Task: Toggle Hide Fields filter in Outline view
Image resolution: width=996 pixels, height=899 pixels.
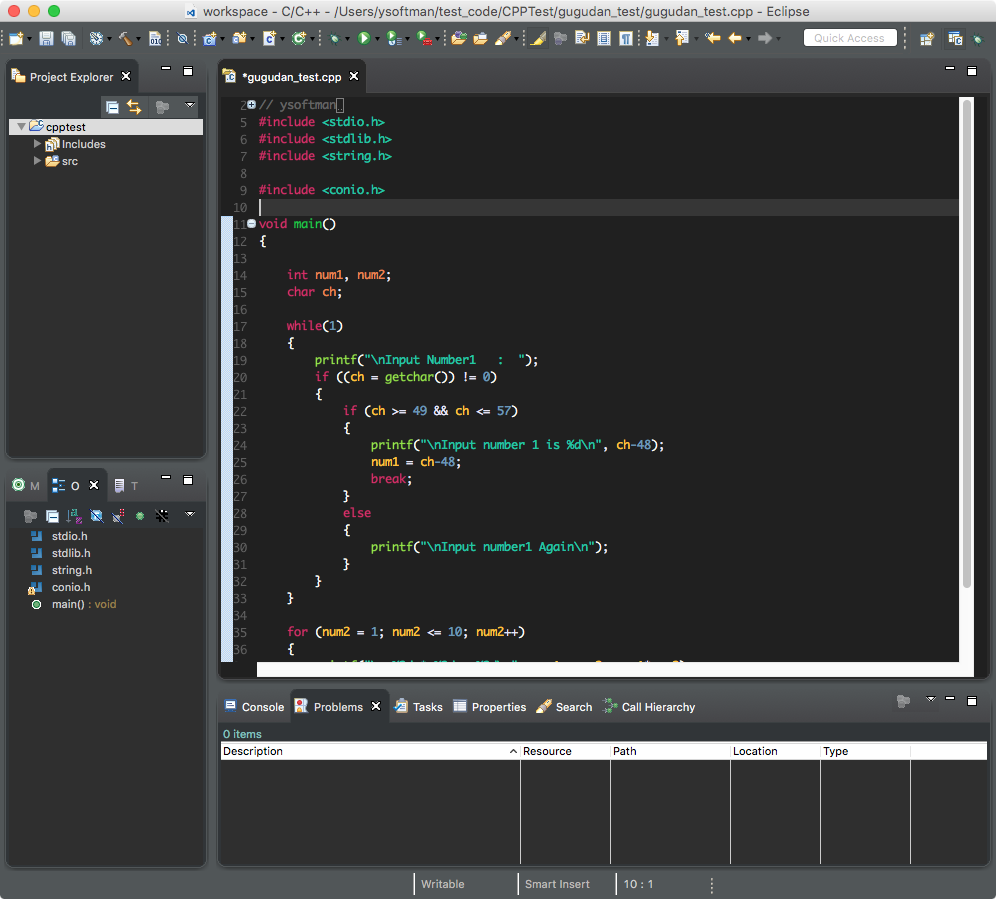Action: pos(97,516)
